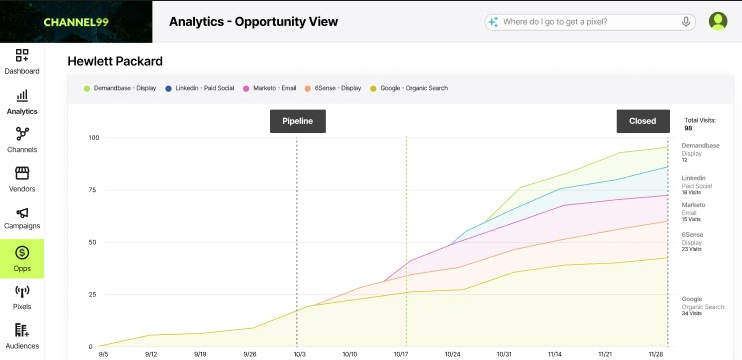
Task: Focus the 'Where do I go' search field
Action: pos(590,22)
